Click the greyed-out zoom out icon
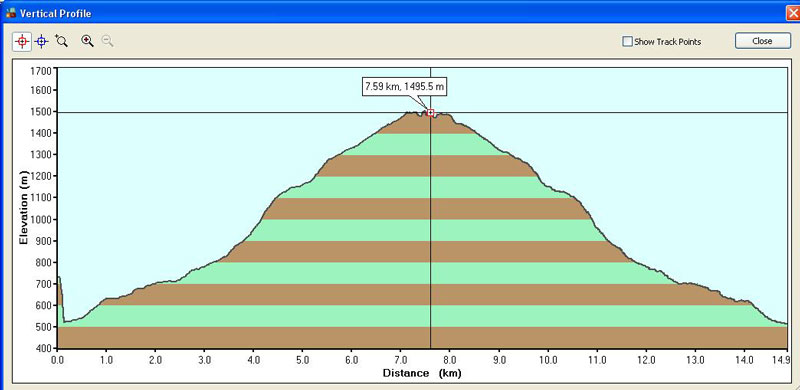 [107, 41]
